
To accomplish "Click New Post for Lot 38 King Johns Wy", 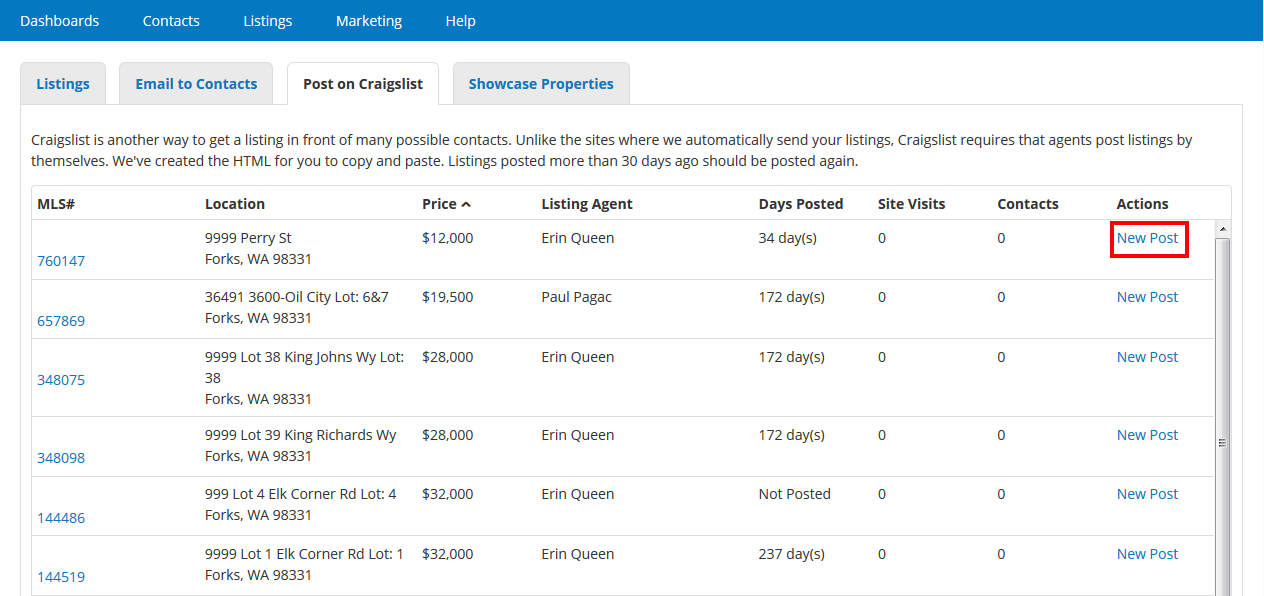I will [1148, 357].
